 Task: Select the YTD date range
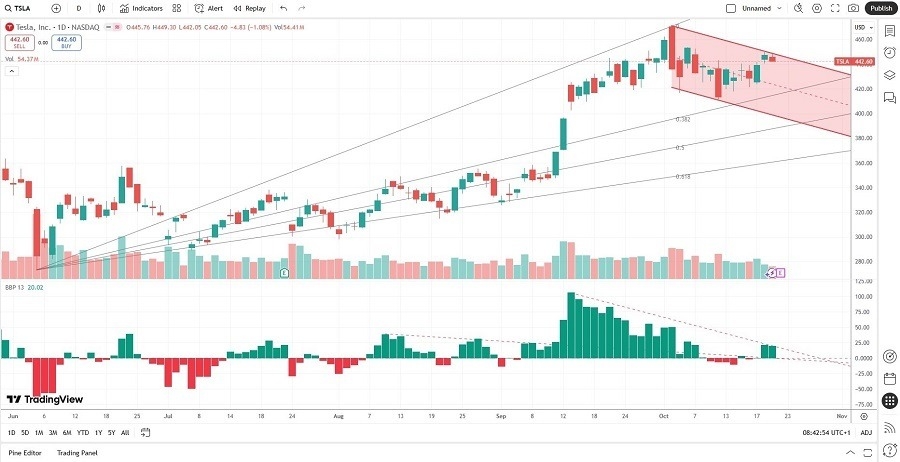coord(82,432)
